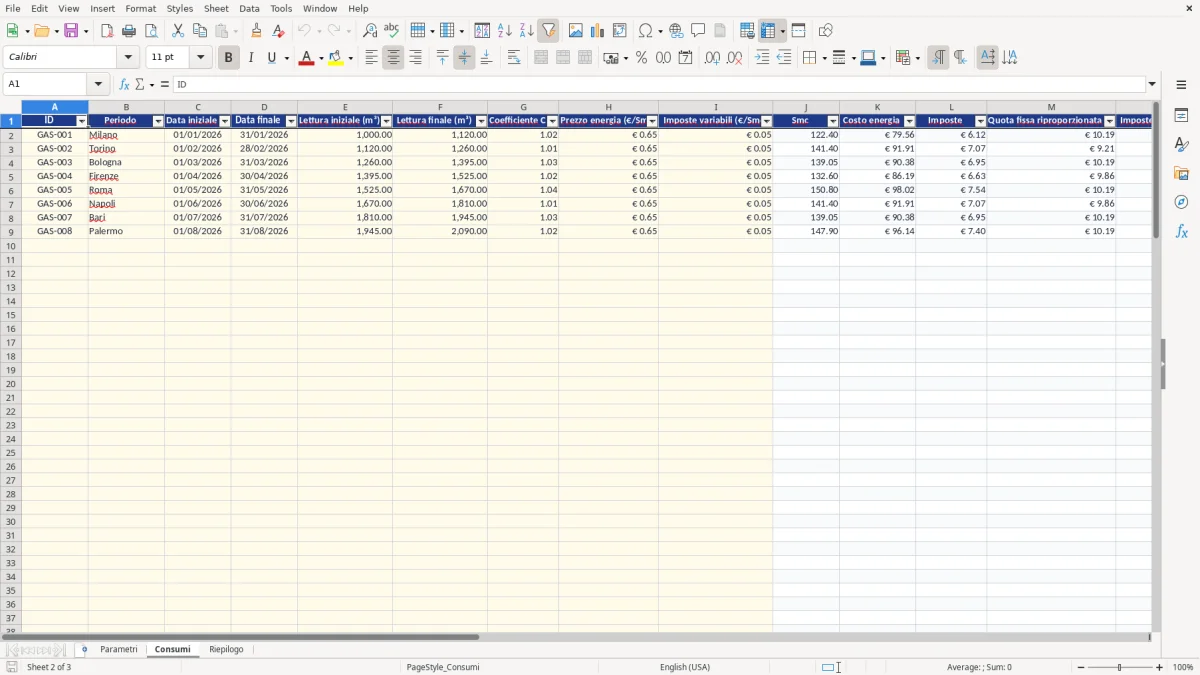This screenshot has width=1200, height=675.
Task: Click the Export as PDF icon
Action: 107,31
